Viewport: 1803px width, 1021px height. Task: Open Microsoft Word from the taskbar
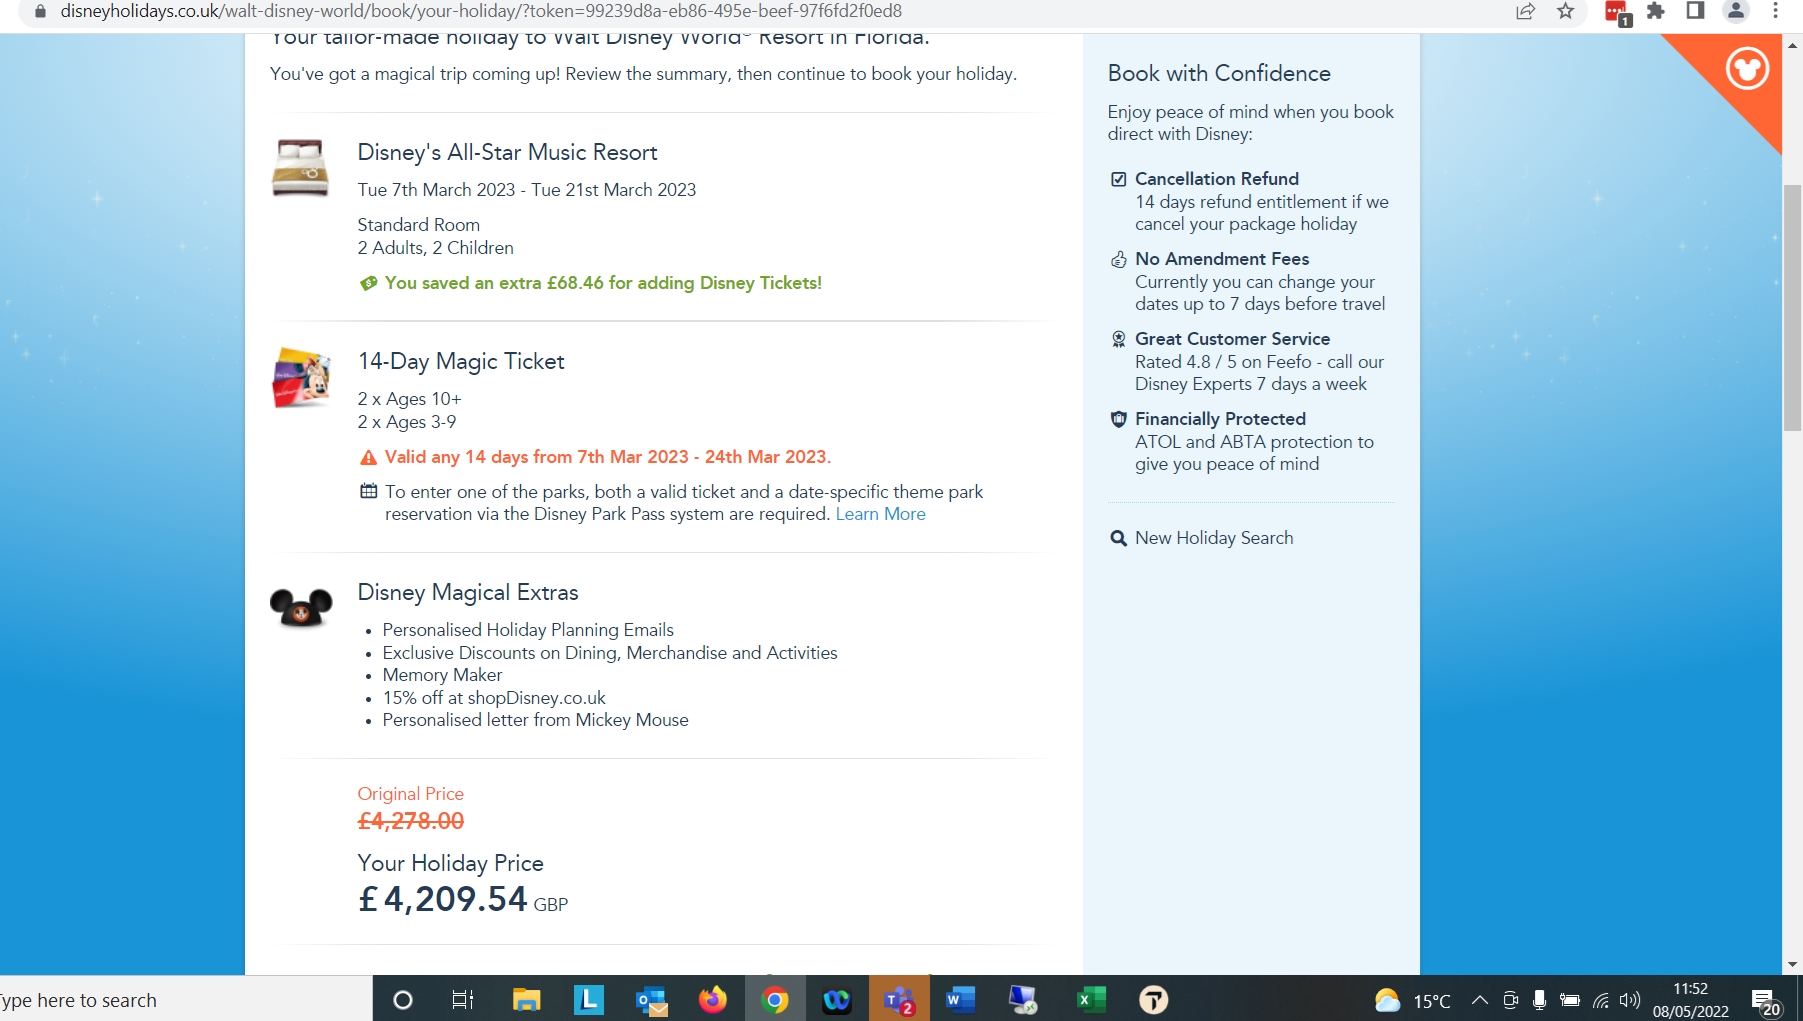coord(960,1000)
